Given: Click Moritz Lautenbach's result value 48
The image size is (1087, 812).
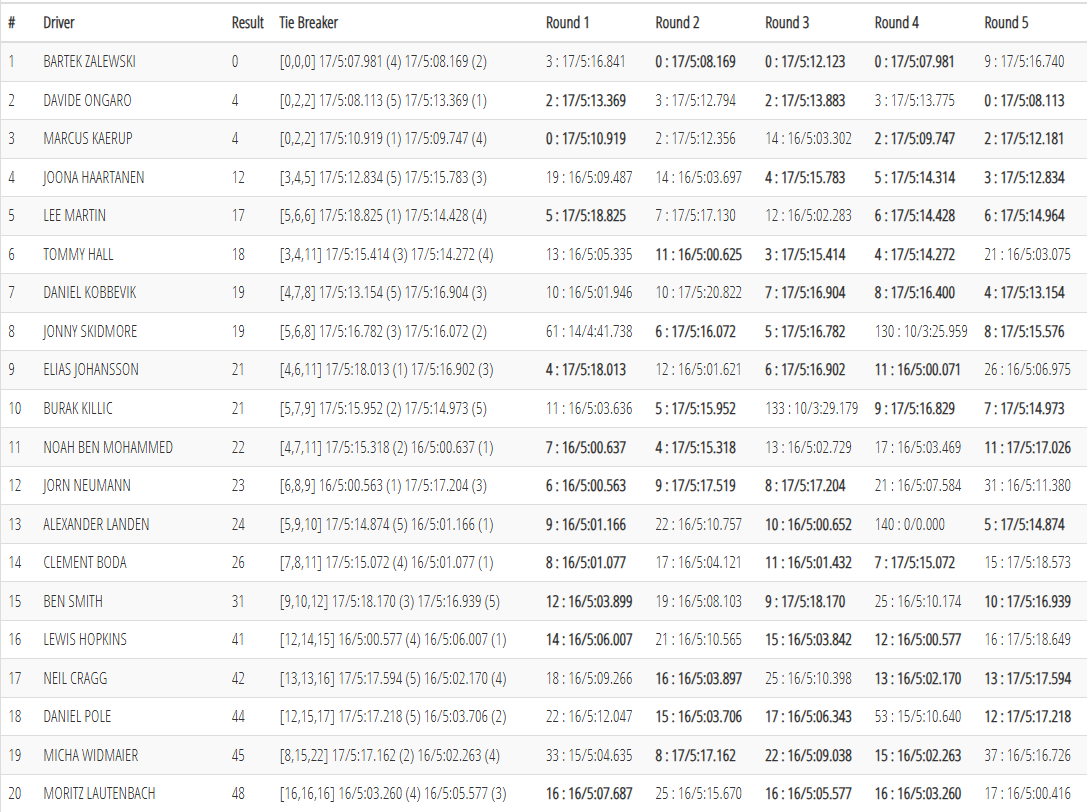Looking at the screenshot, I should click(238, 794).
